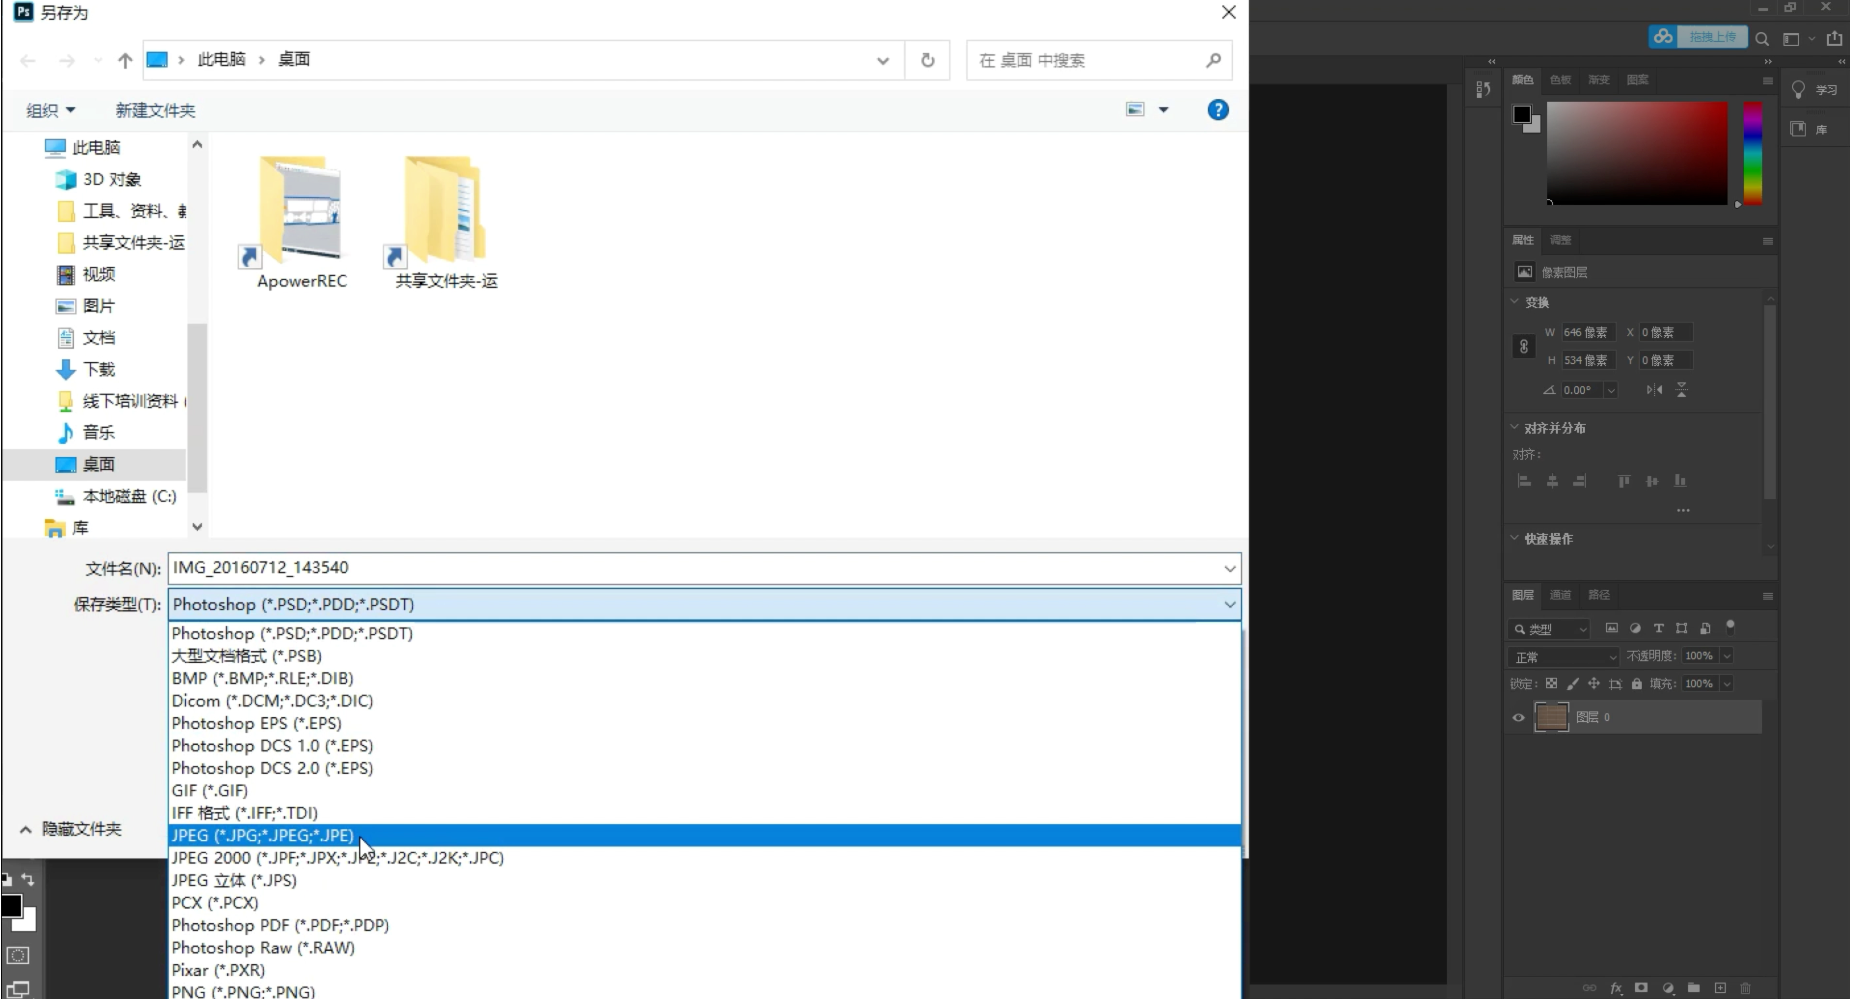
Task: Click the help question mark icon
Action: [x=1217, y=110]
